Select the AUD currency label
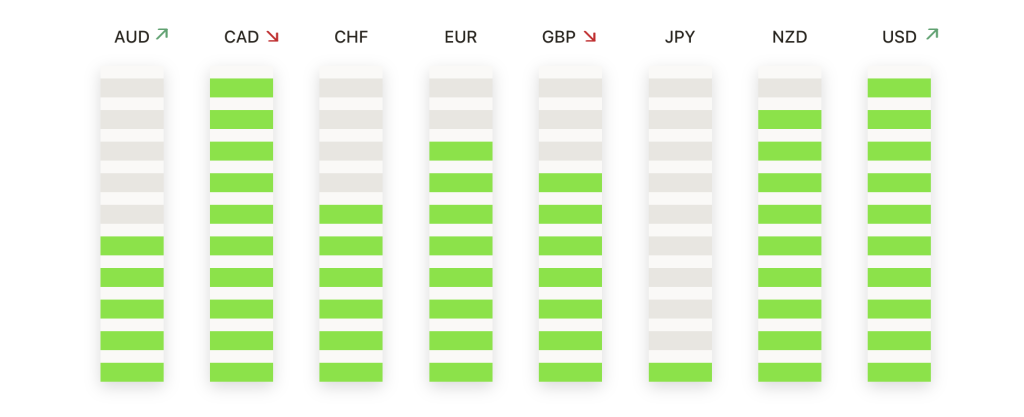The width and height of the screenshot is (1024, 417). click(x=132, y=38)
